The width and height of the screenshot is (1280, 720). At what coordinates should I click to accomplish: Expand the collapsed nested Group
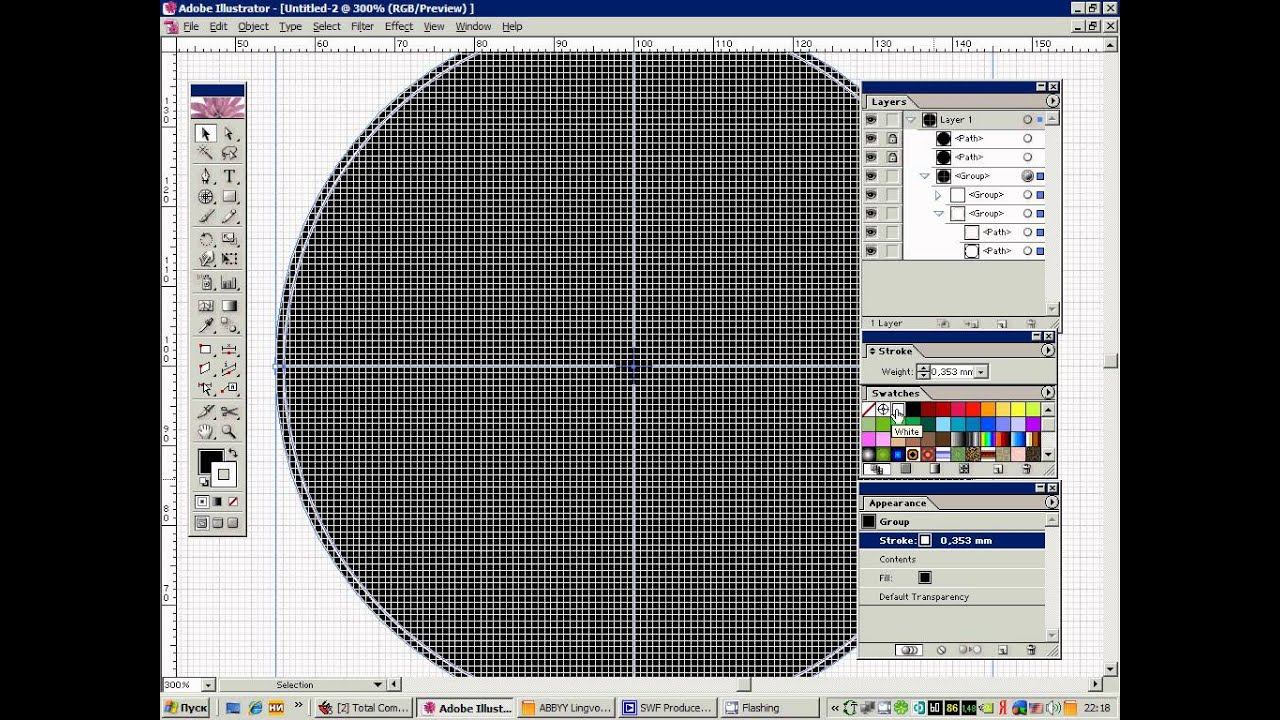point(938,195)
